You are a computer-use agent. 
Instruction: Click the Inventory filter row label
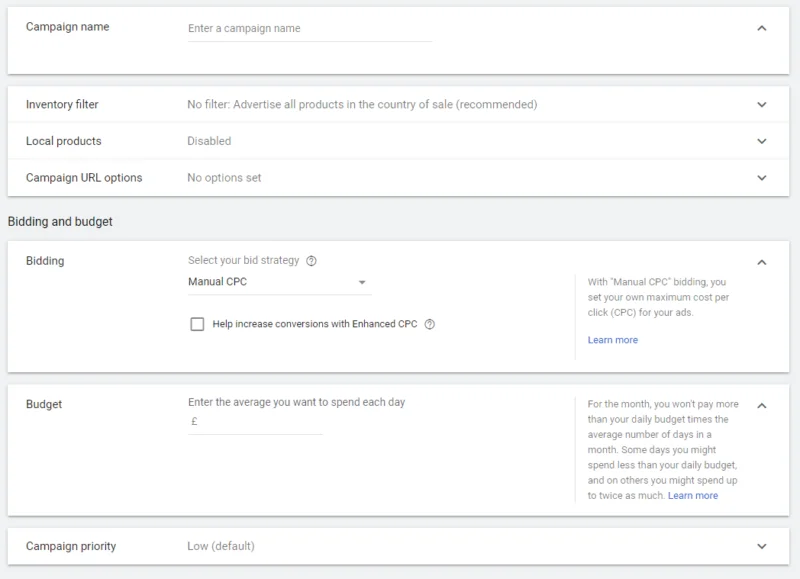(x=62, y=104)
